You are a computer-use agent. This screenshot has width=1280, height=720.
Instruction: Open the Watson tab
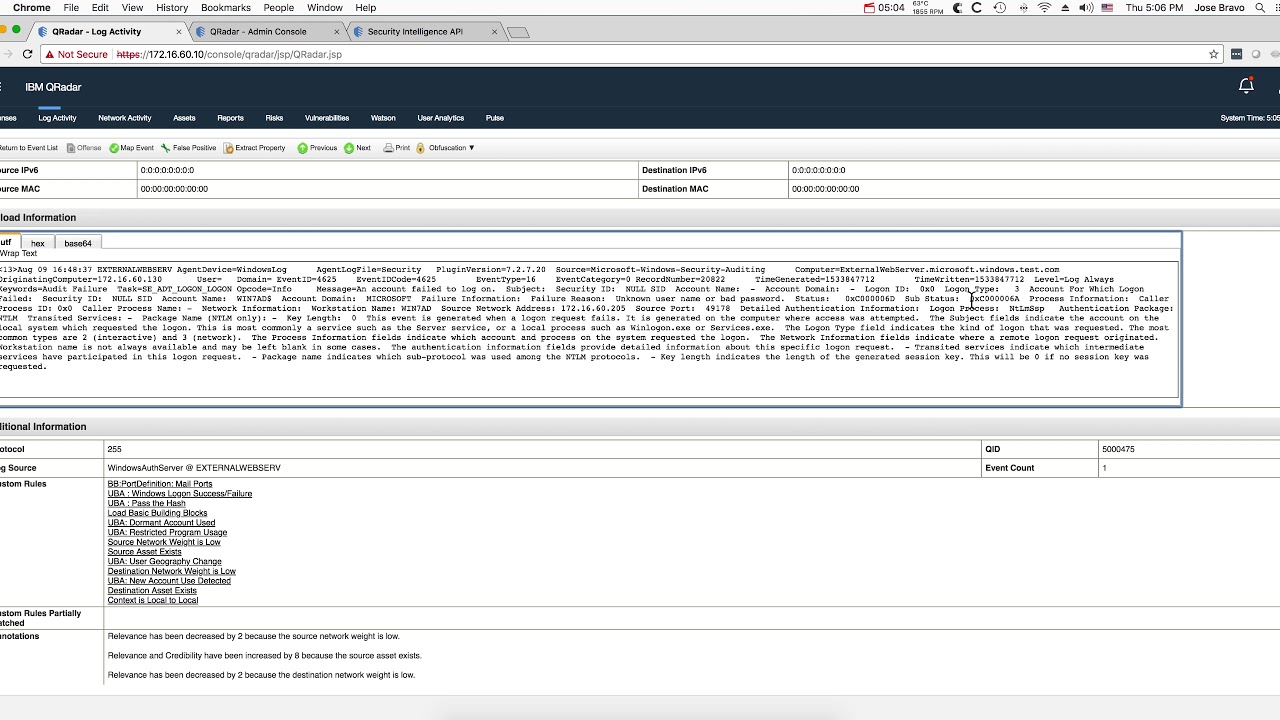click(x=383, y=118)
